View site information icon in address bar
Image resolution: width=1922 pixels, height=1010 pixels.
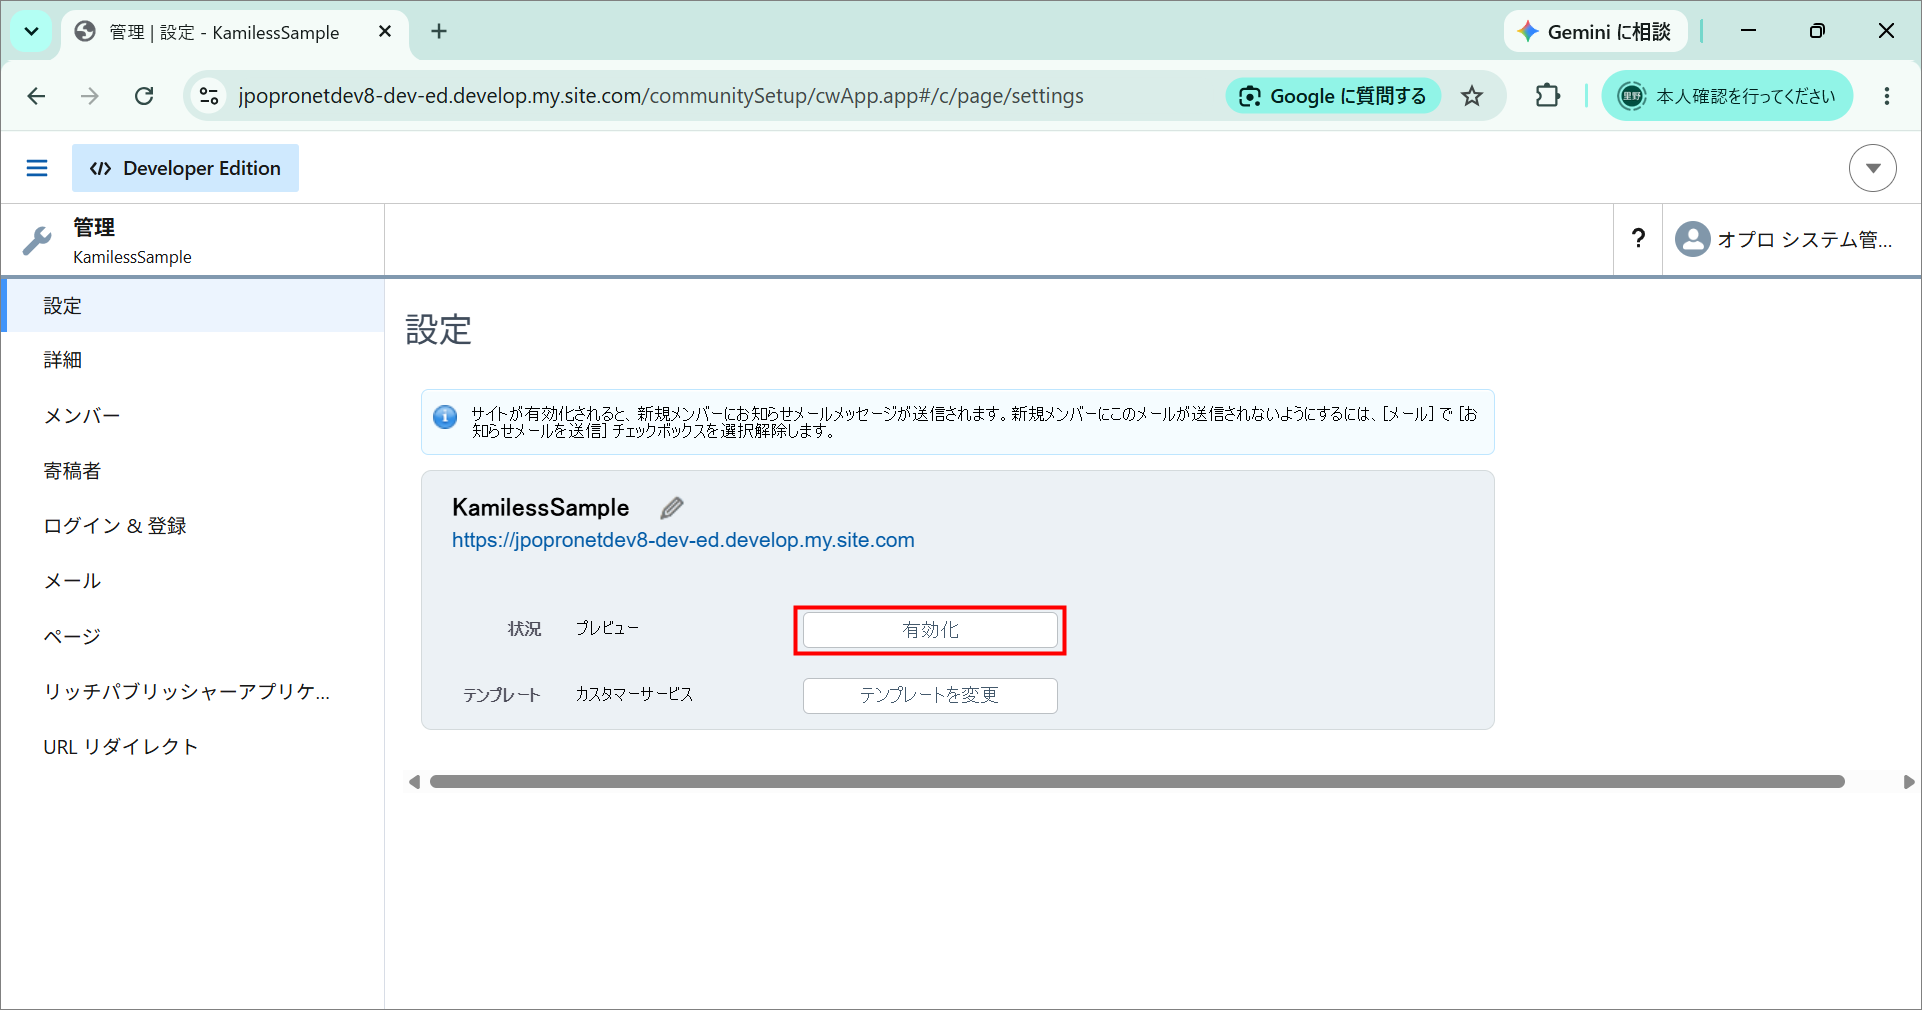pyautogui.click(x=209, y=96)
